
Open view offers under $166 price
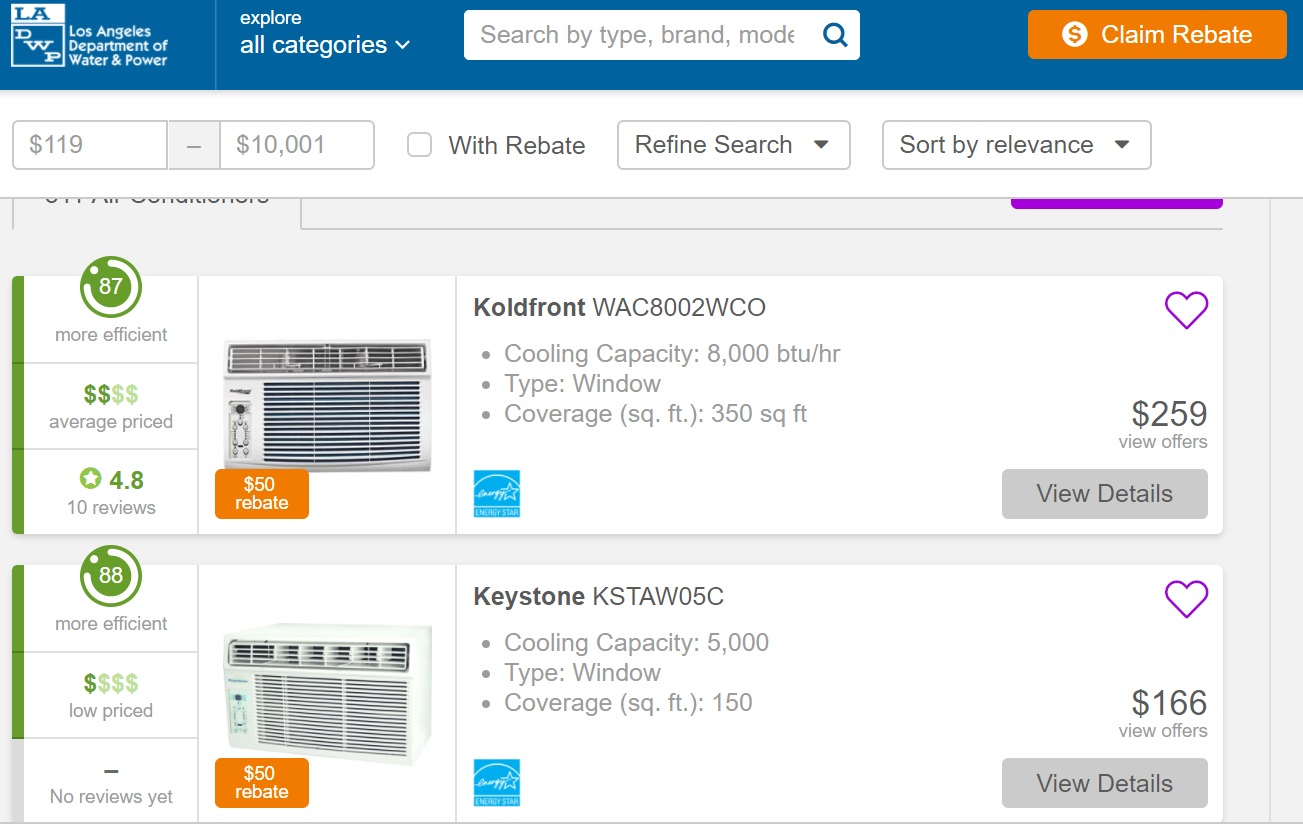tap(1163, 731)
